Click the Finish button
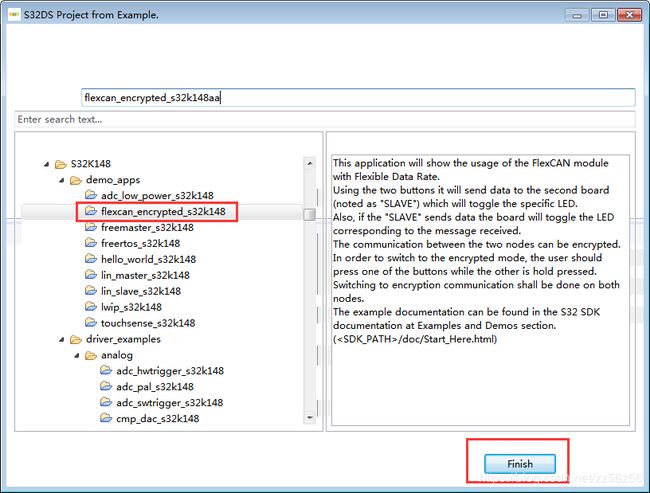650x493 pixels. click(520, 464)
